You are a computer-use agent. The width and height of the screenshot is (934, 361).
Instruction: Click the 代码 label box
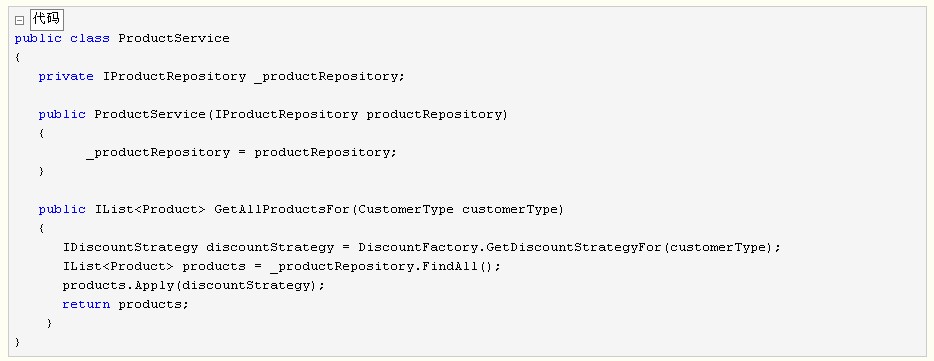(46, 19)
